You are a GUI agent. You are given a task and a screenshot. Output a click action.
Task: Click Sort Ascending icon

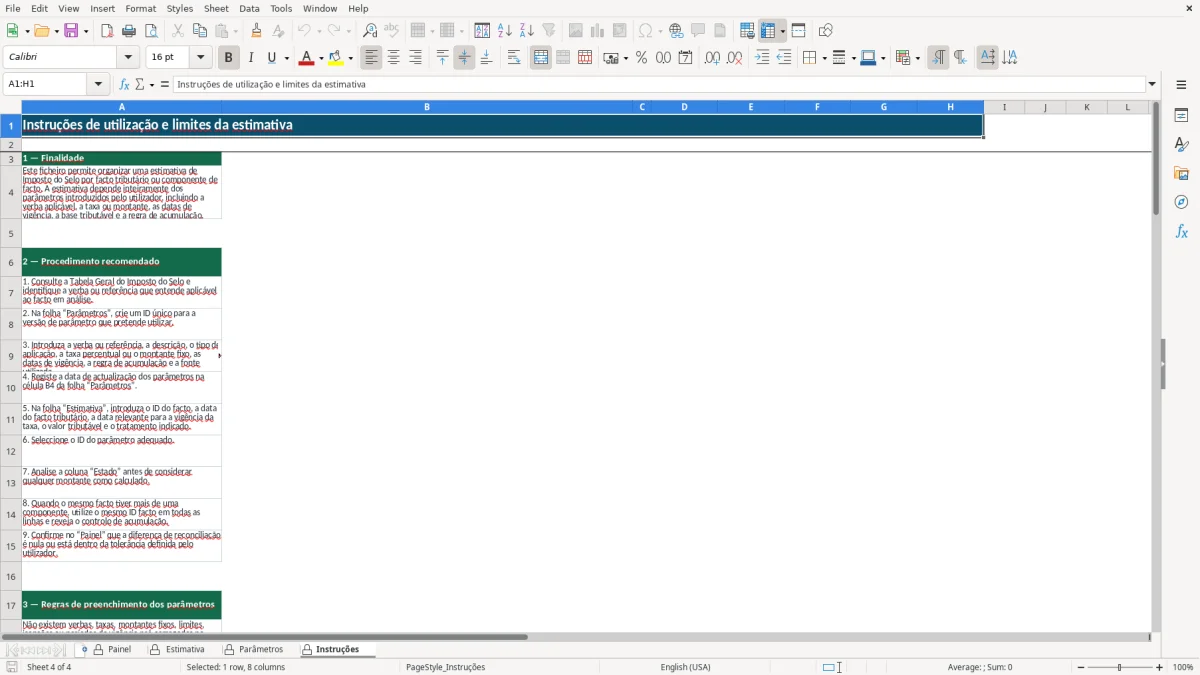505,31
